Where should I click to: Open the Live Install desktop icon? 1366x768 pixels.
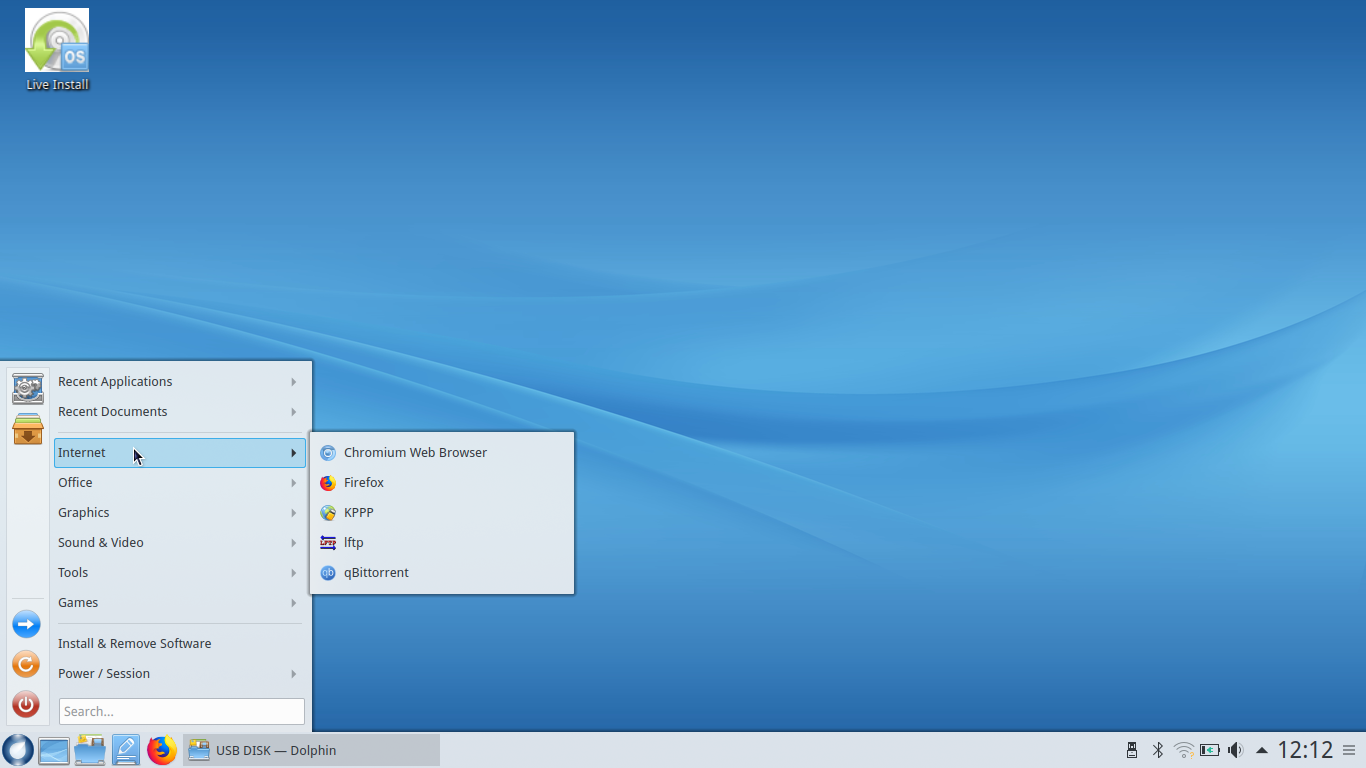coord(57,50)
